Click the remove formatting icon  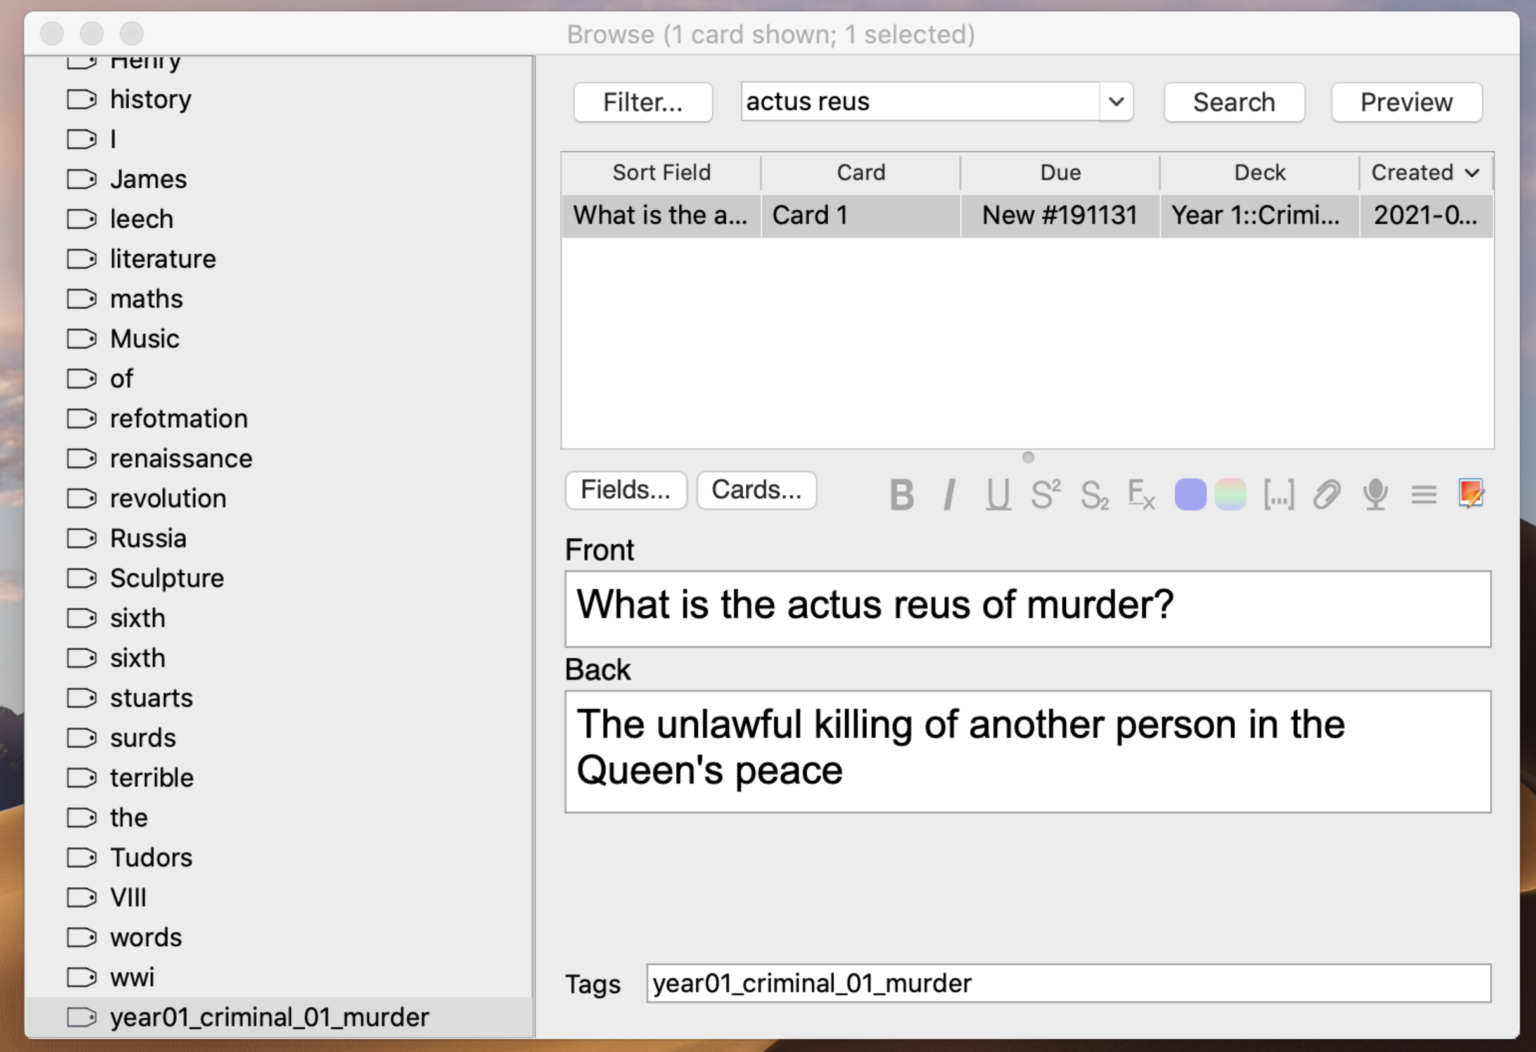click(1141, 495)
